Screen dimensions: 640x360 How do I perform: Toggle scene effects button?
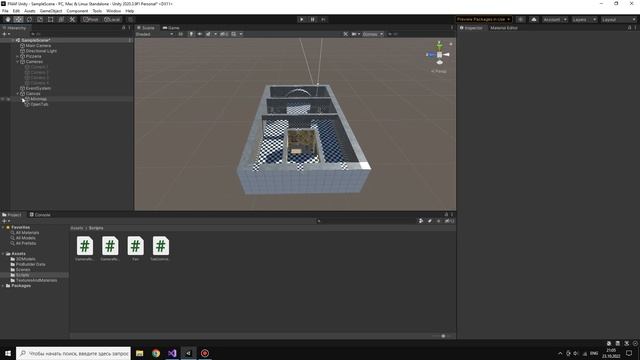(x=208, y=34)
